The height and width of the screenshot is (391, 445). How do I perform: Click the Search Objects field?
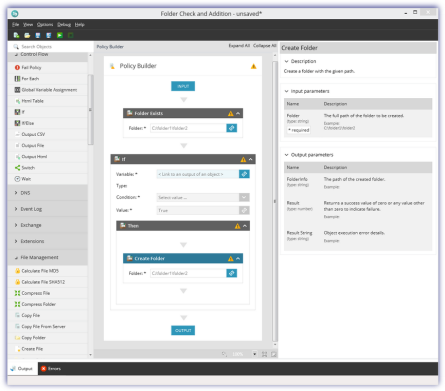point(50,47)
